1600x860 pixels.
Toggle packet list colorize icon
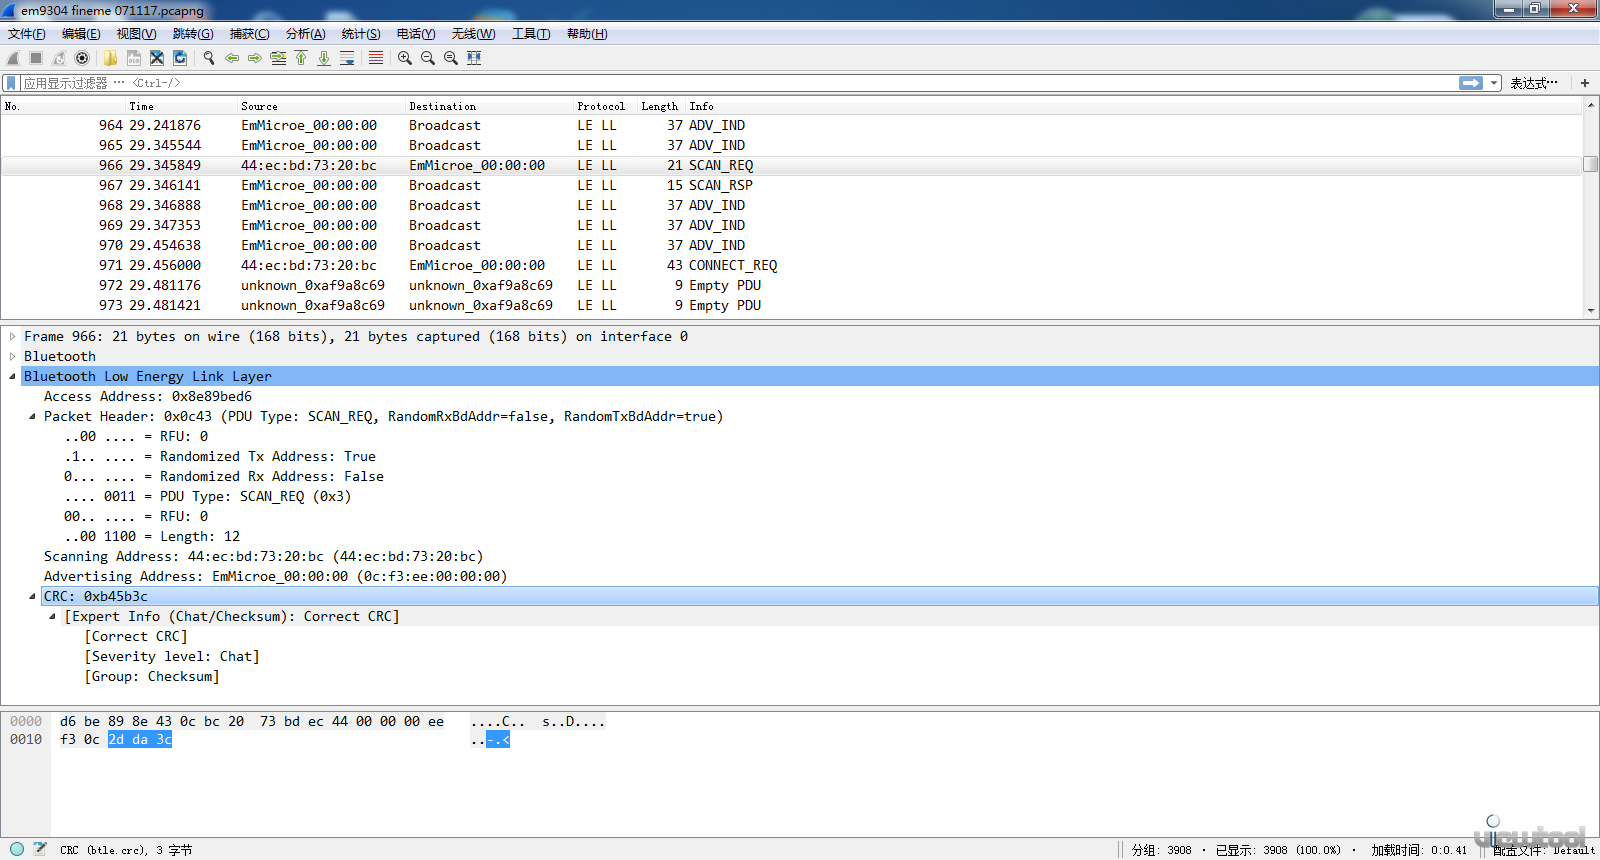376,58
